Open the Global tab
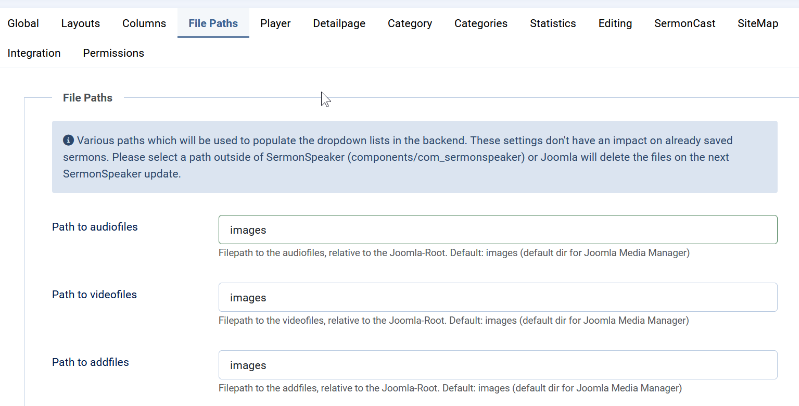The width and height of the screenshot is (799, 406). (23, 23)
